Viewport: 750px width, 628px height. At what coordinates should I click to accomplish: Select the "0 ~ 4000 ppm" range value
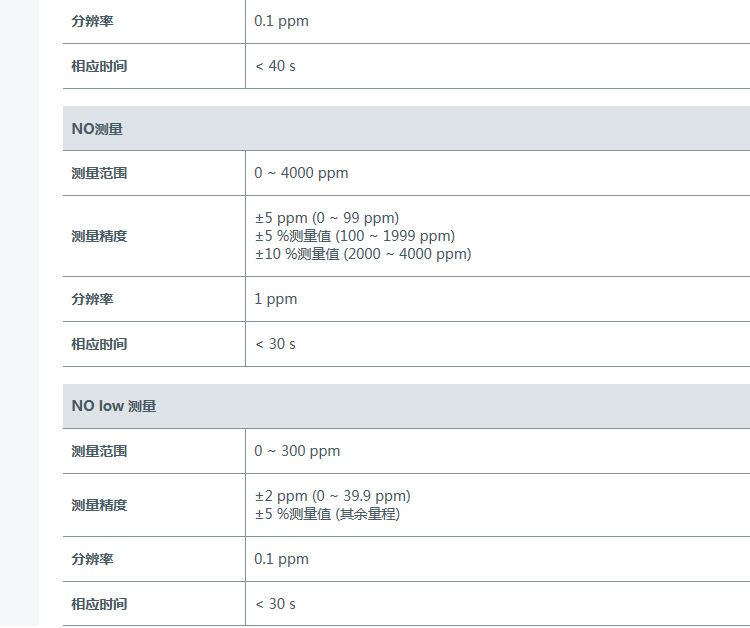(x=301, y=173)
